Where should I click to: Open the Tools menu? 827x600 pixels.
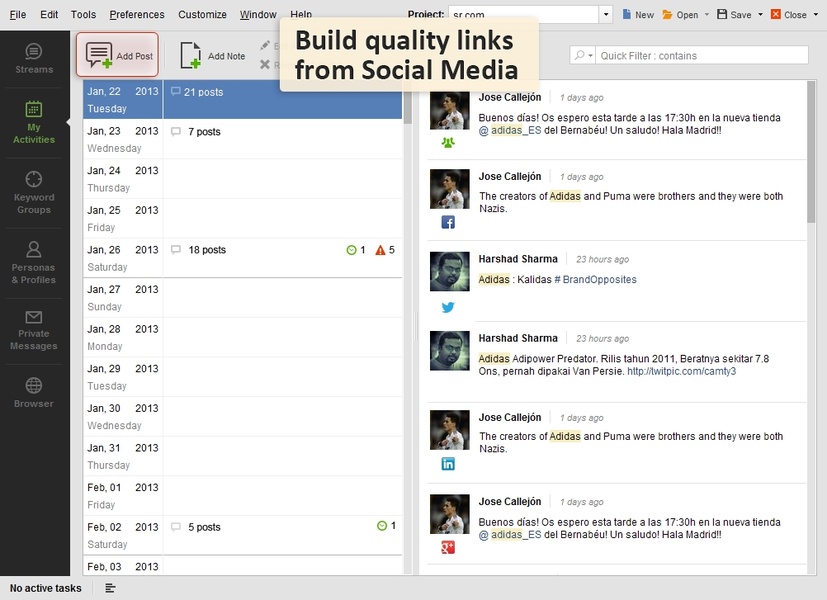pyautogui.click(x=83, y=14)
